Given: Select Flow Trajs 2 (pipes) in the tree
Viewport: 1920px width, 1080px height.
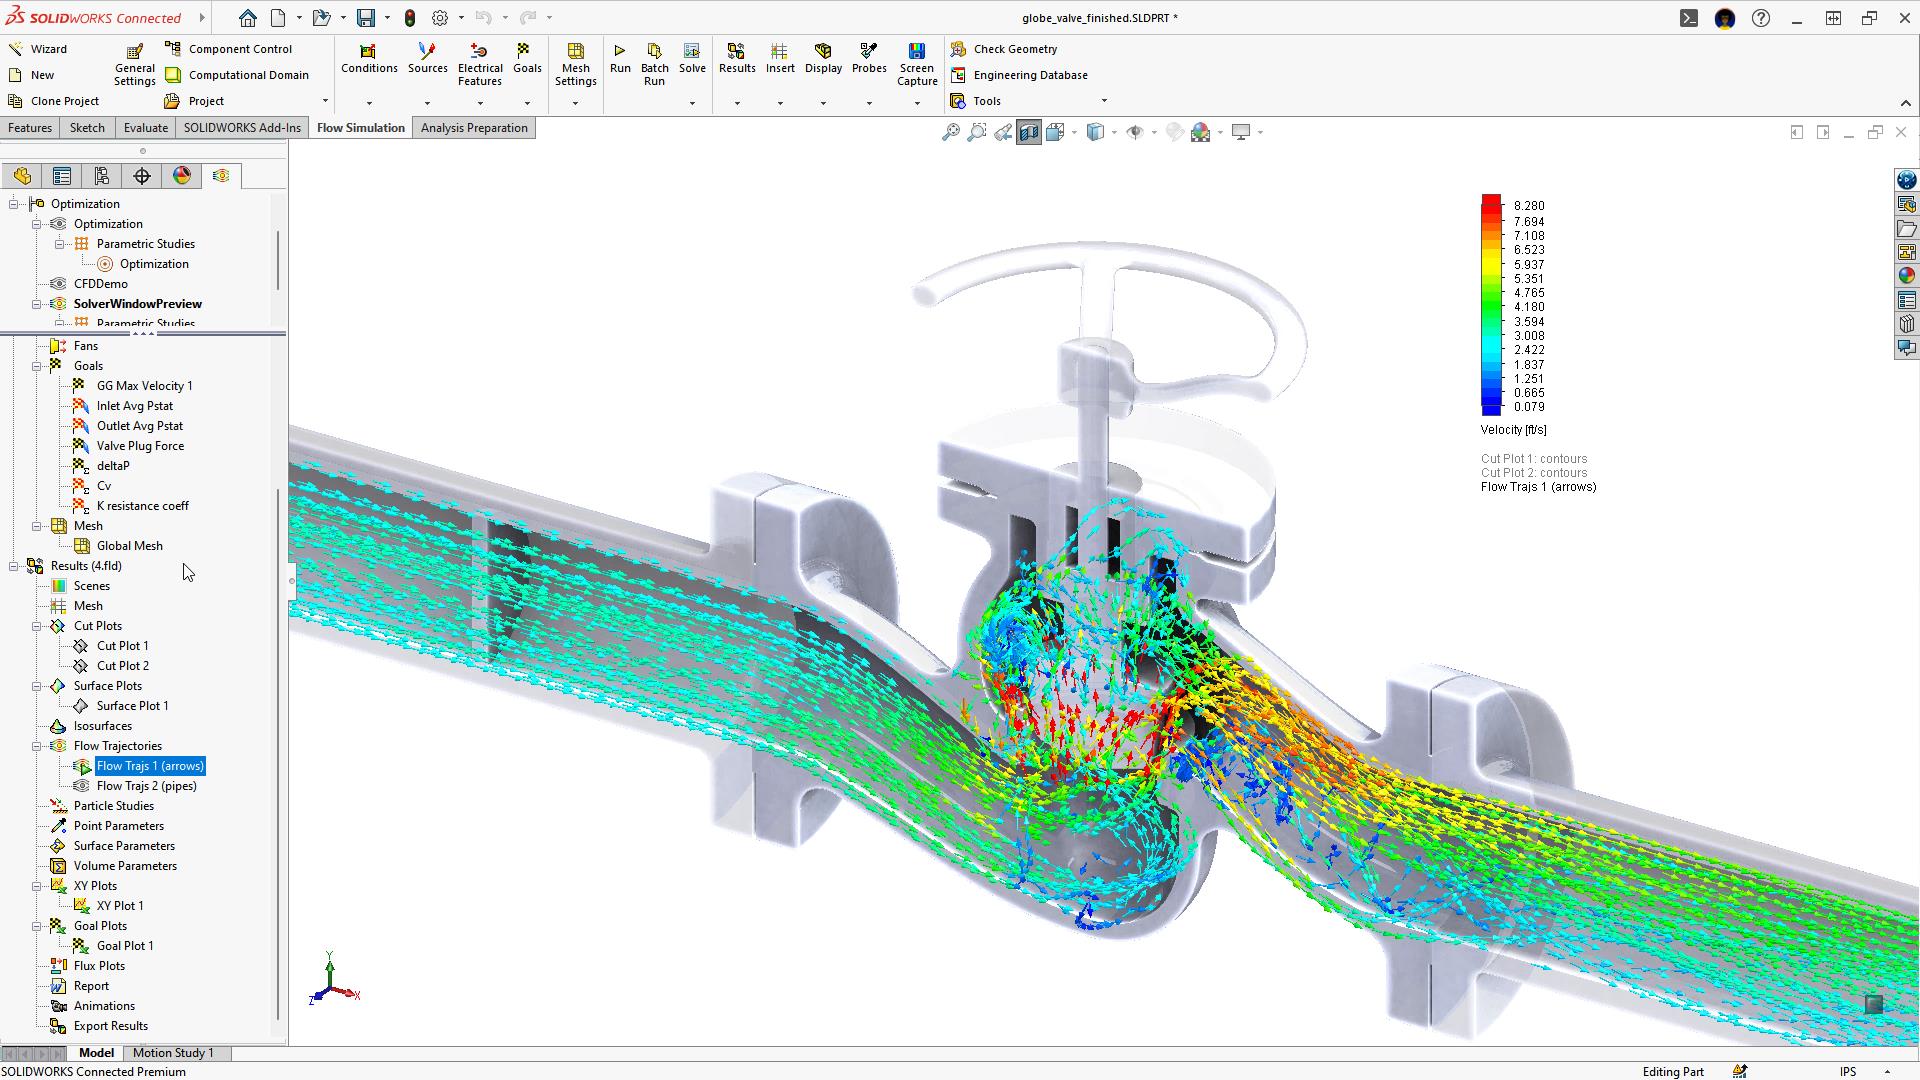Looking at the screenshot, I should point(146,786).
